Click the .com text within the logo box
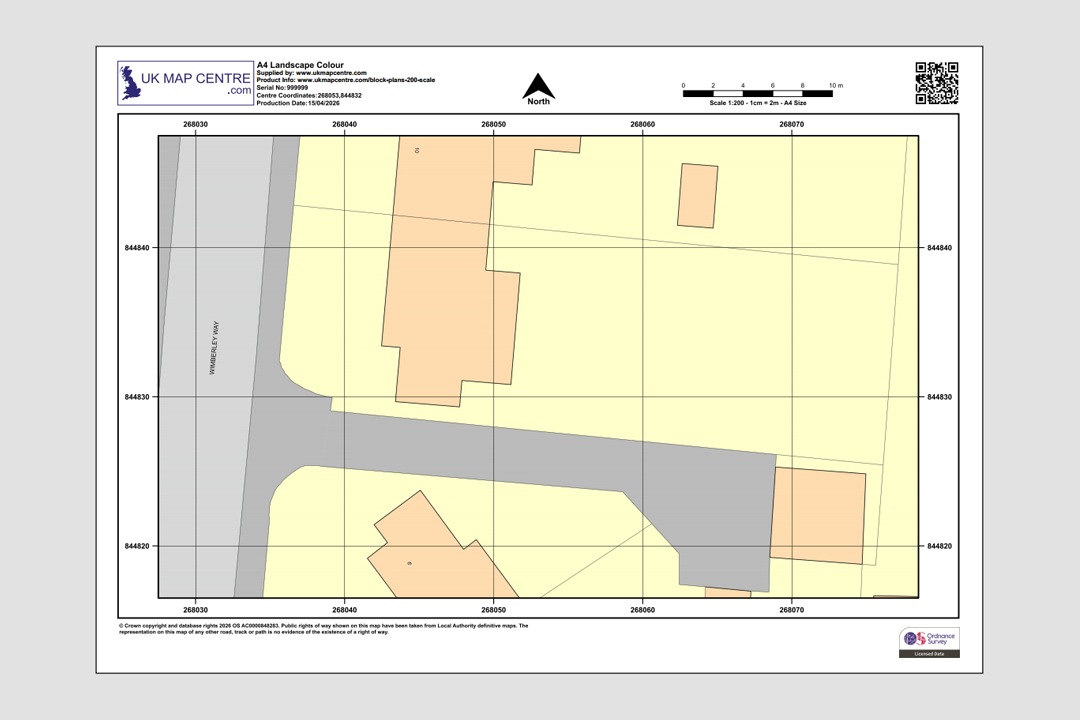1080x720 pixels. (x=239, y=90)
